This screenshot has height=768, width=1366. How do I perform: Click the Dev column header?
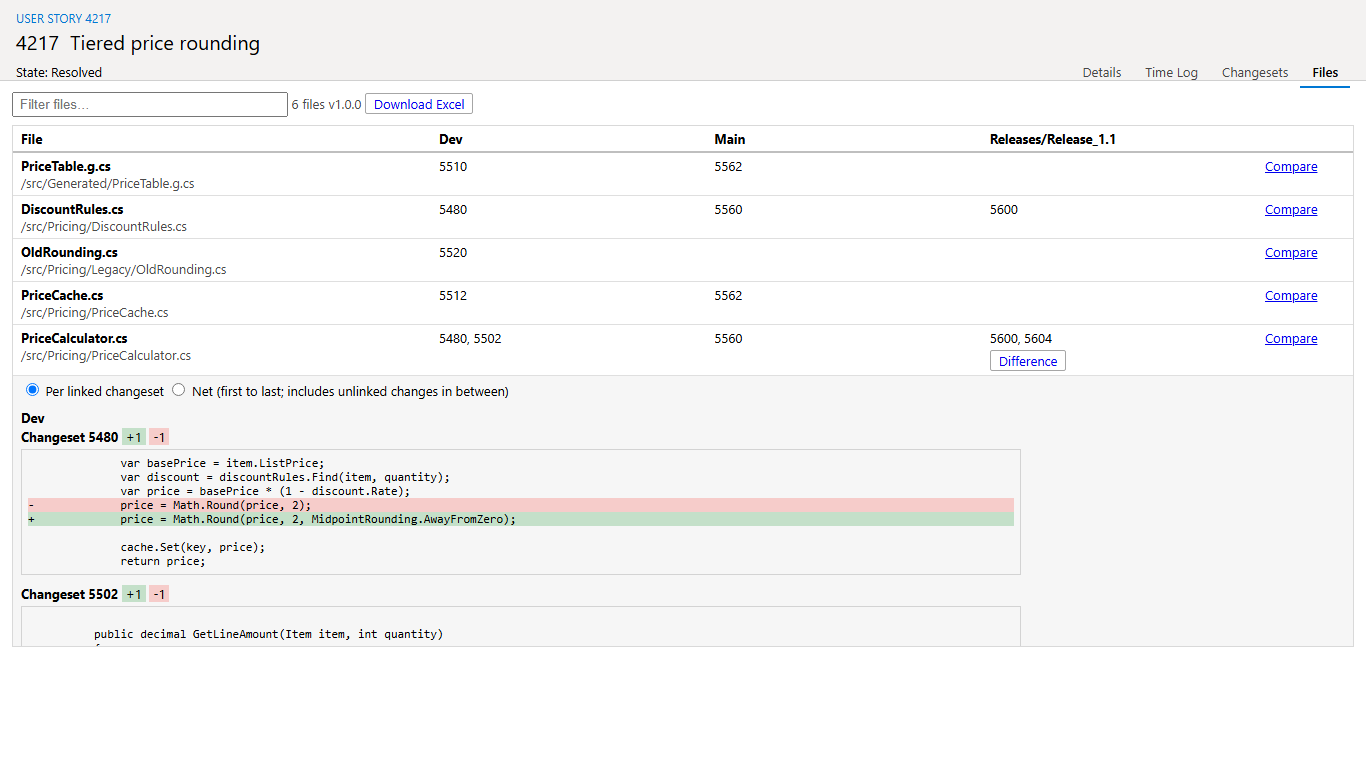[451, 139]
